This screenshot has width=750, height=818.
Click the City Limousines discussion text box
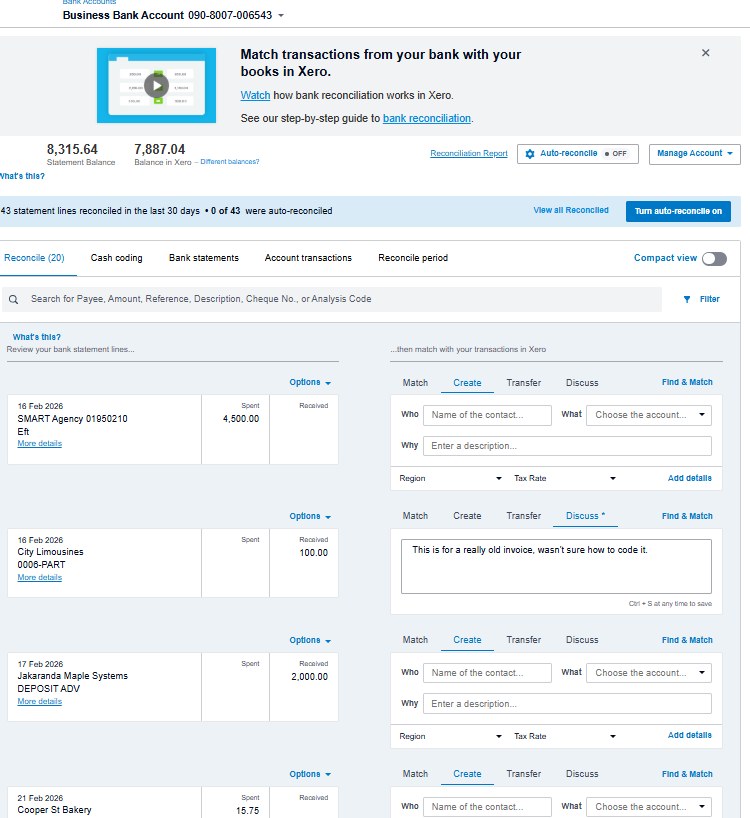point(556,567)
